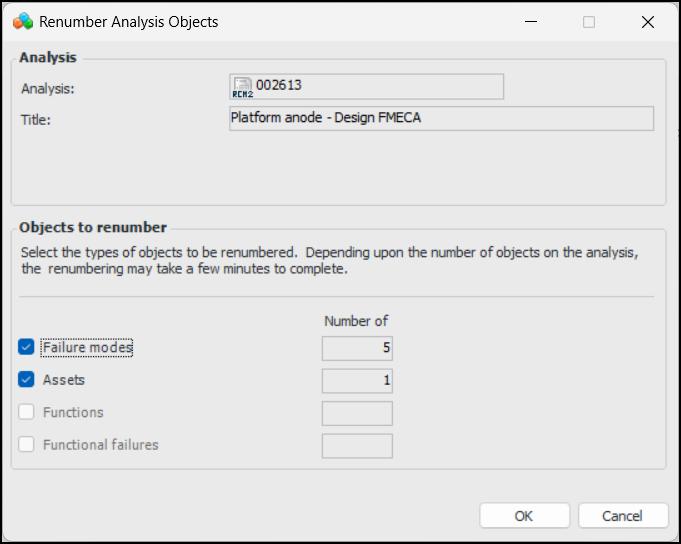Select the Assets count field
This screenshot has width=681, height=544.
click(357, 380)
